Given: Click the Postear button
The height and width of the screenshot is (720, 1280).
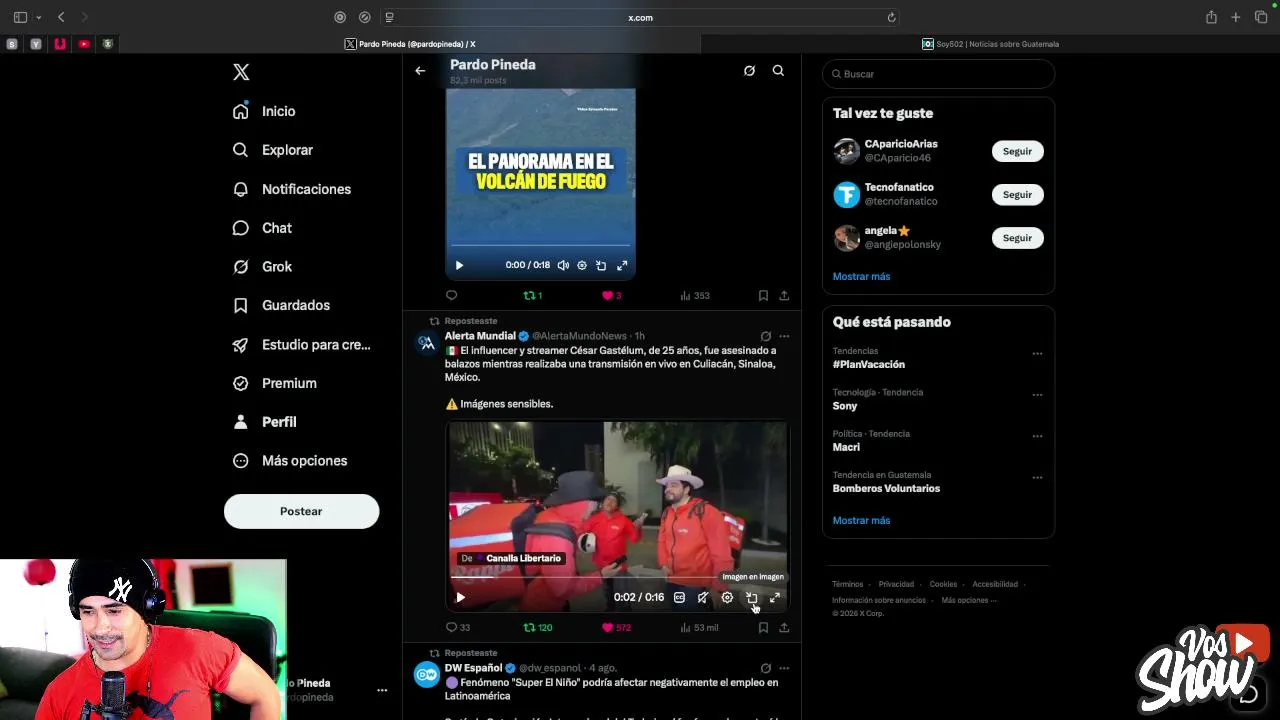Looking at the screenshot, I should coord(301,511).
